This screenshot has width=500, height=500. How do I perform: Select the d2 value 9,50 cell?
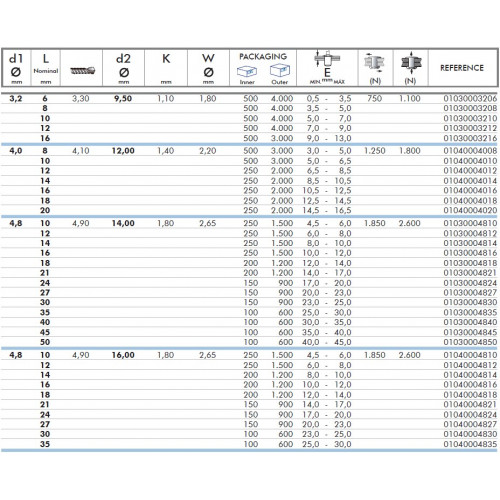123,98
